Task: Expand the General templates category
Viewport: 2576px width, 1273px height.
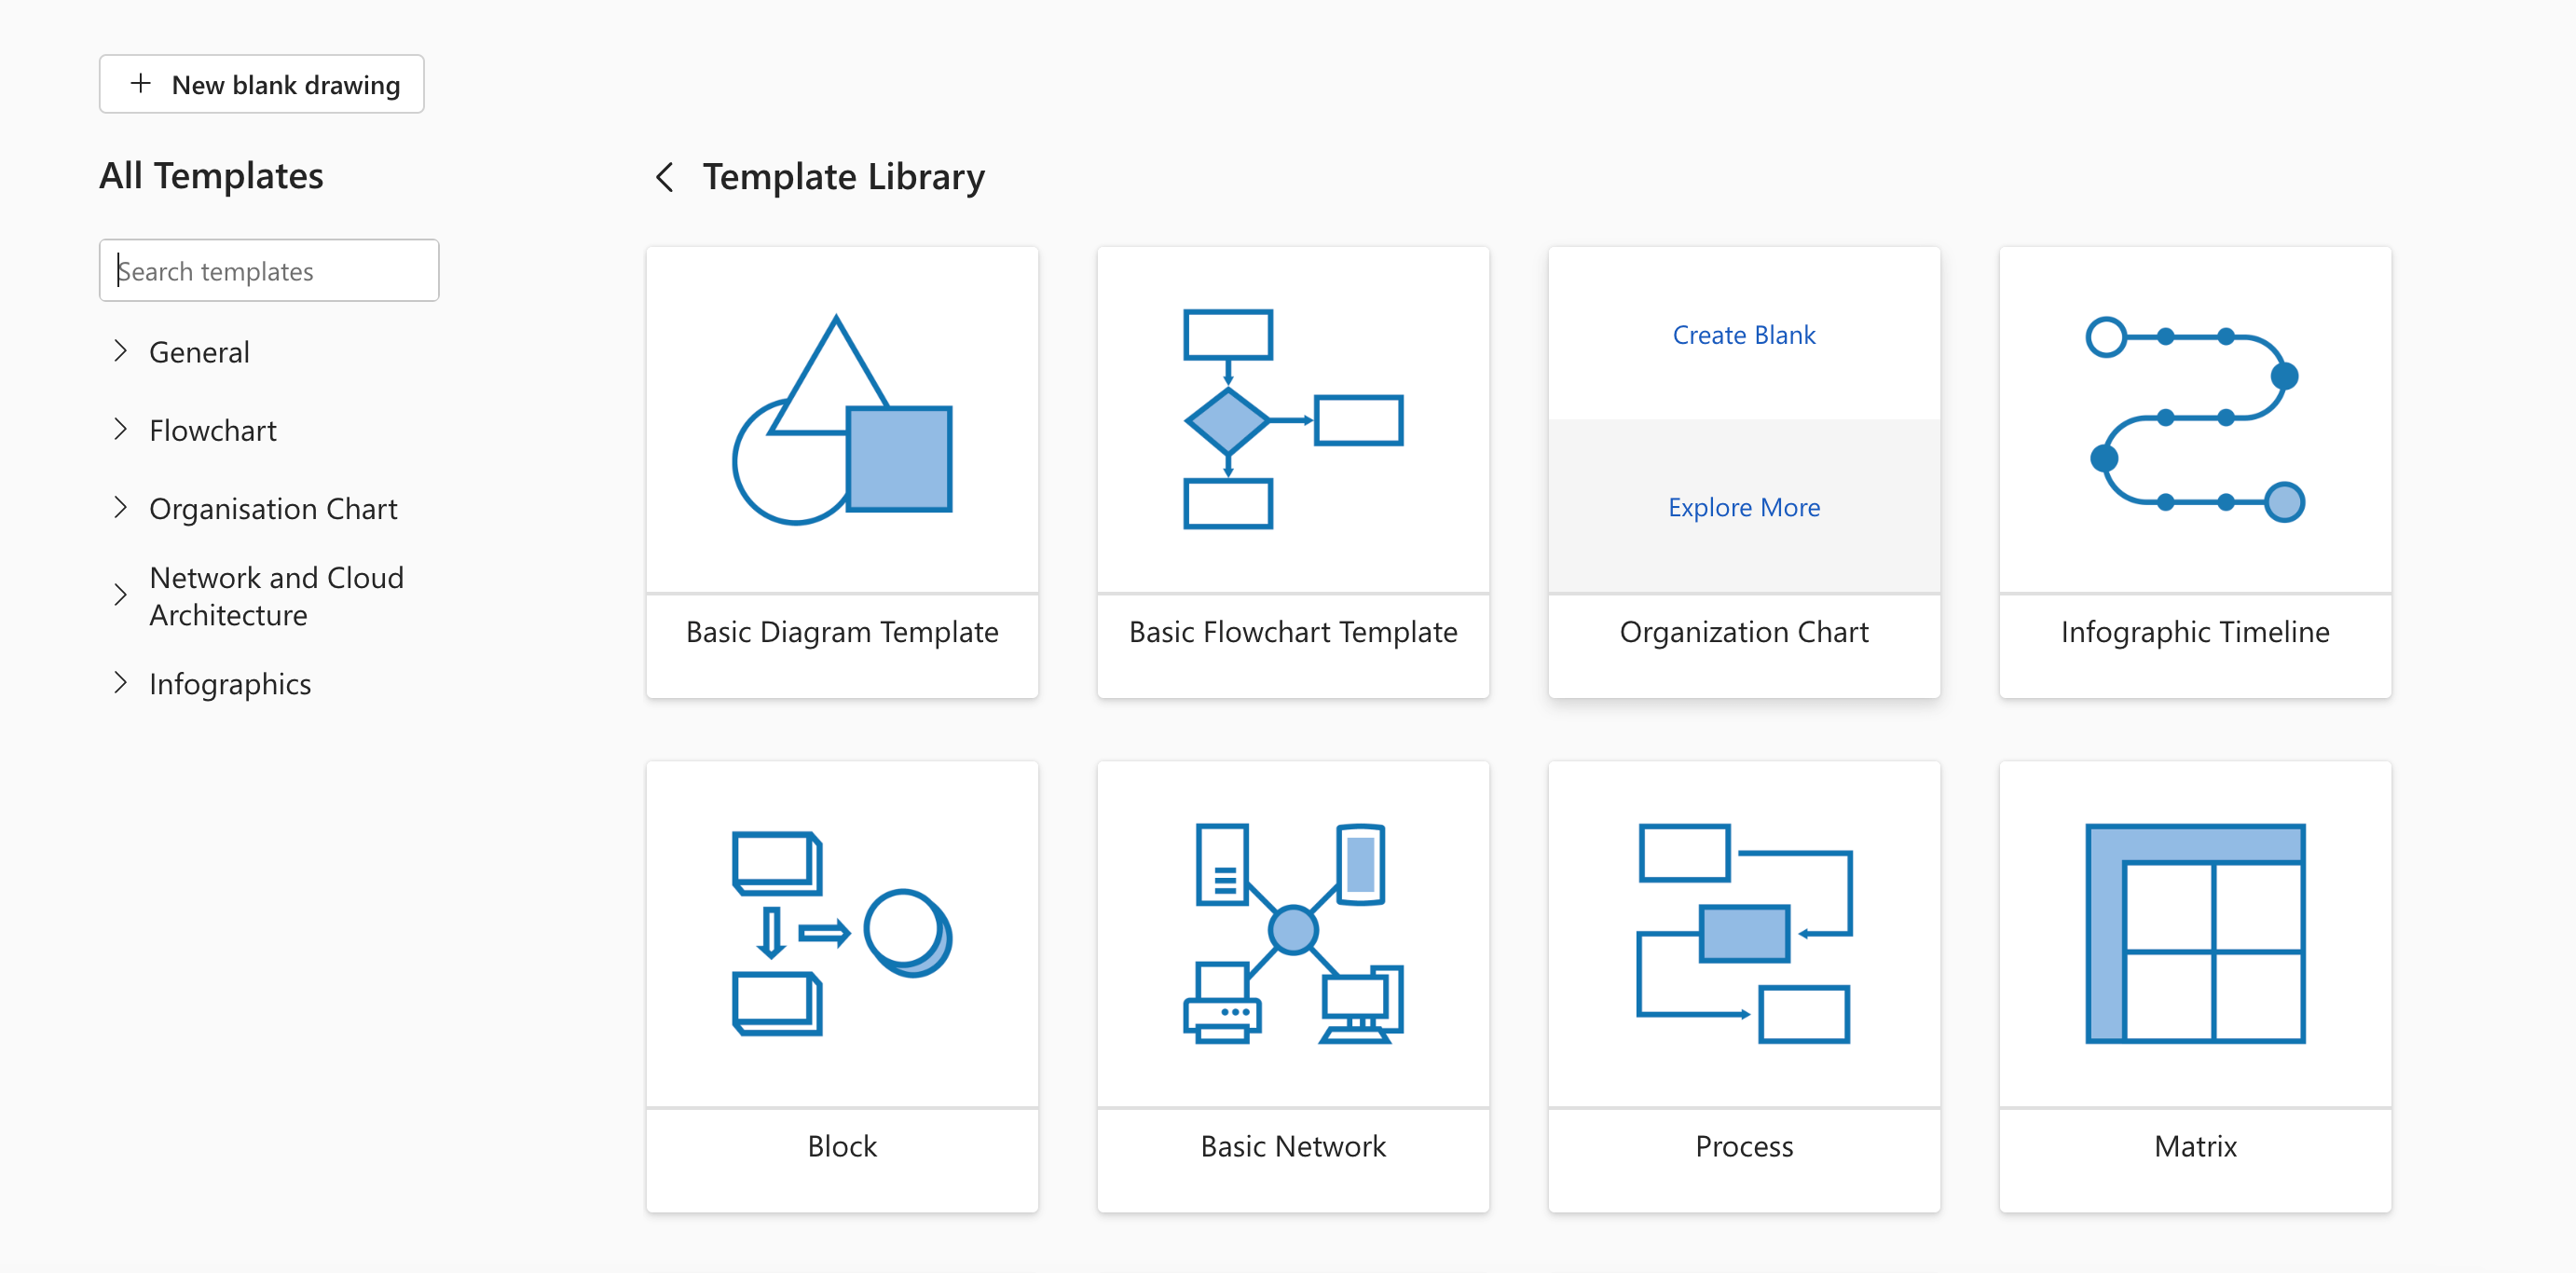Action: (121, 349)
